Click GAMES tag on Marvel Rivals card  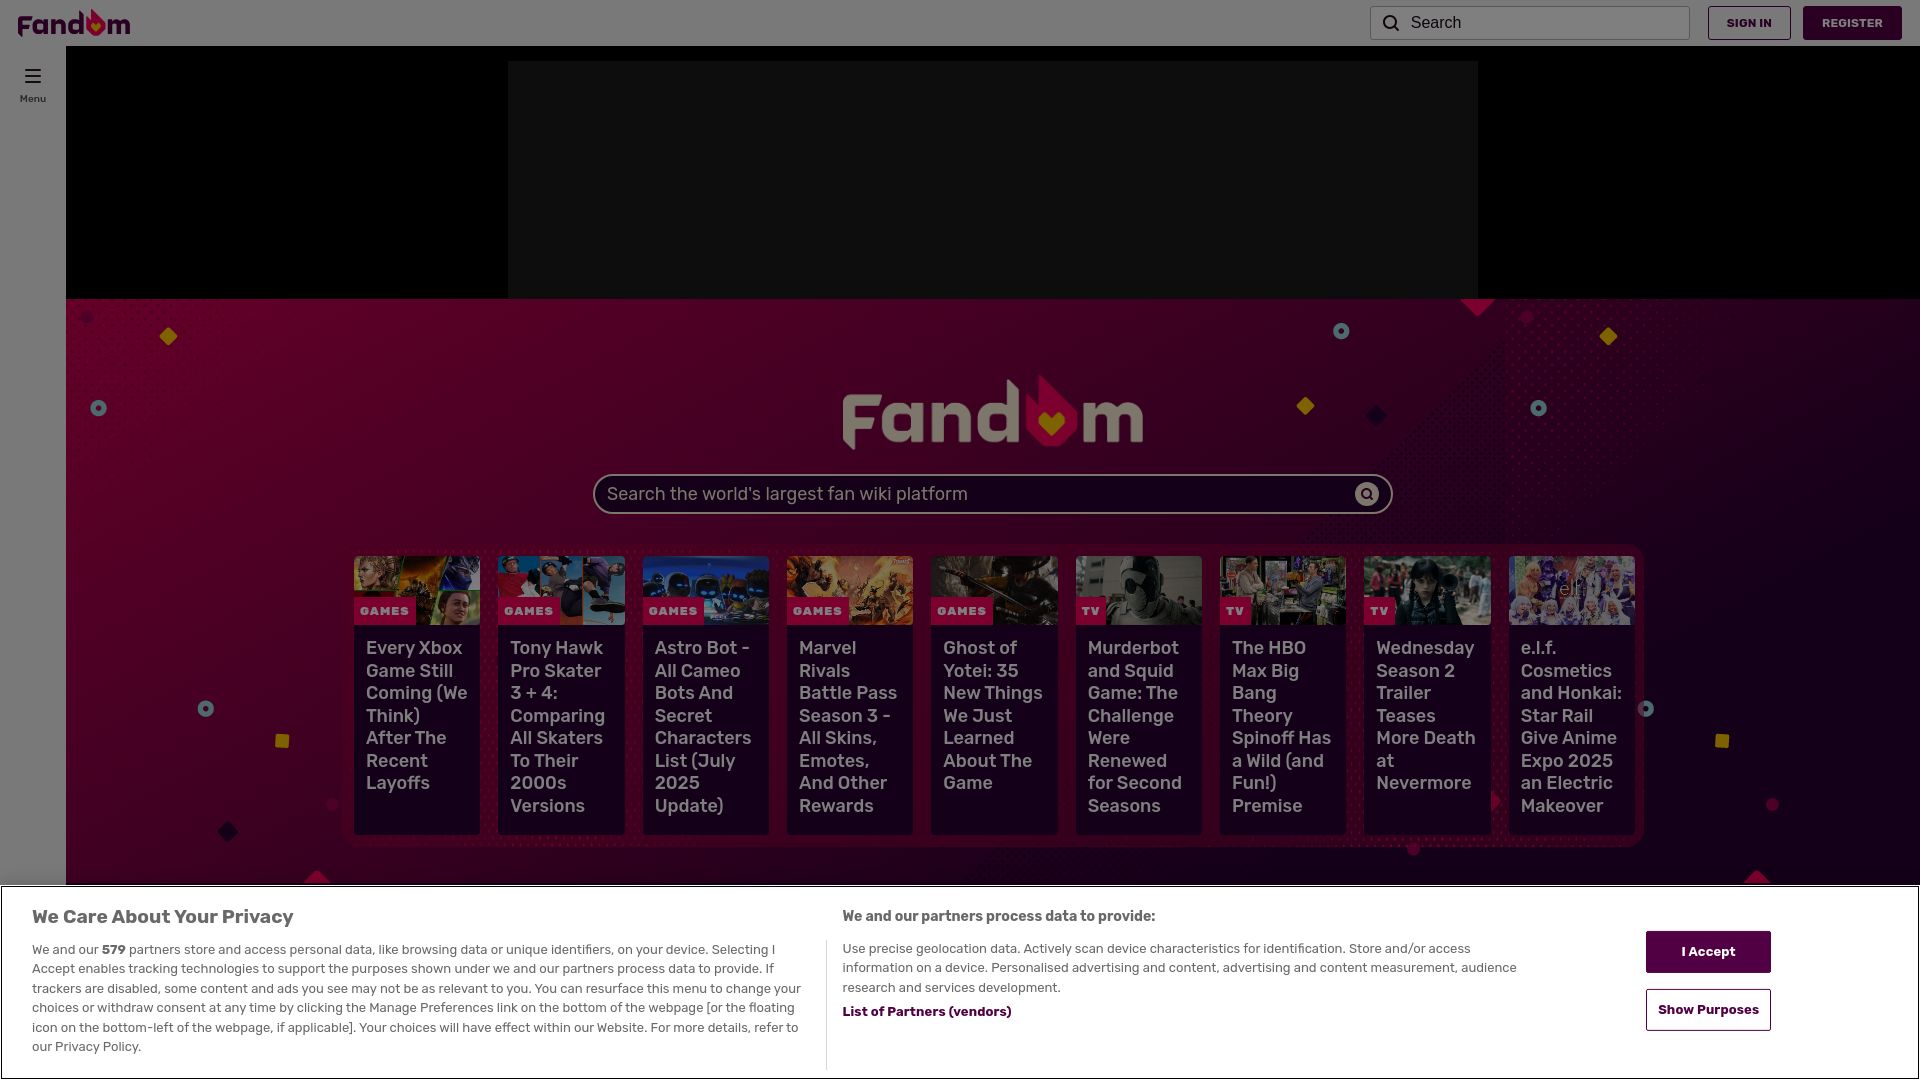click(817, 611)
